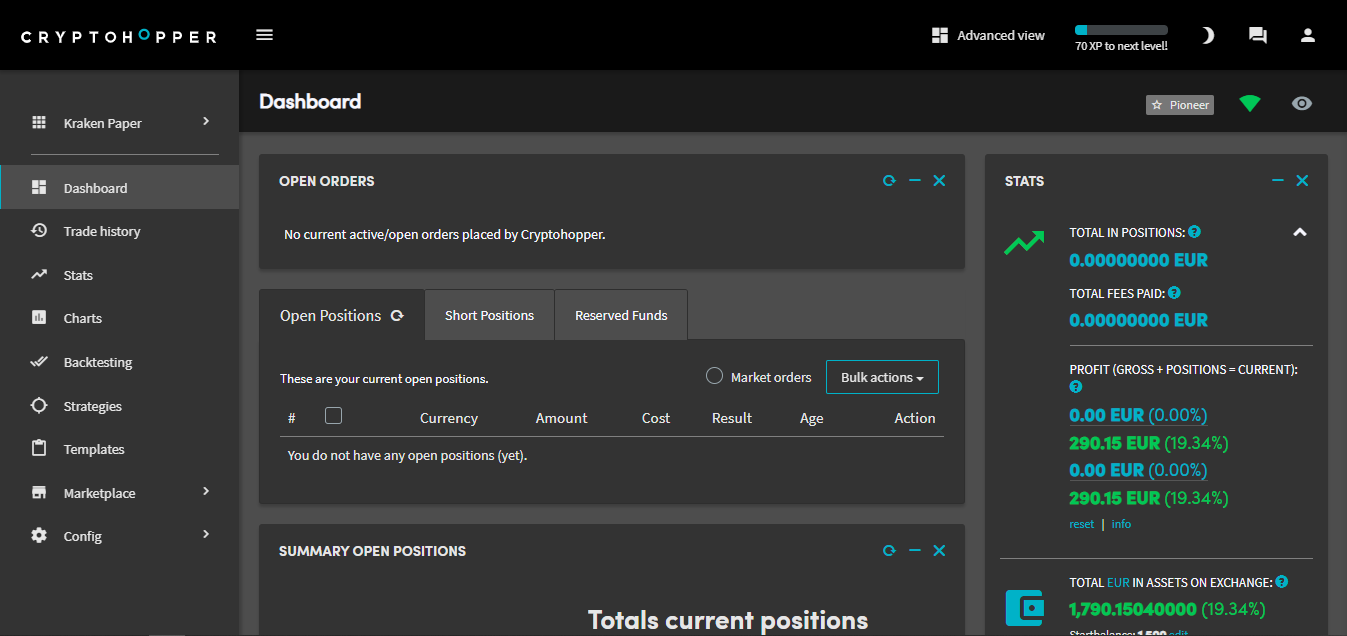Sort positions by Cost column

point(656,418)
